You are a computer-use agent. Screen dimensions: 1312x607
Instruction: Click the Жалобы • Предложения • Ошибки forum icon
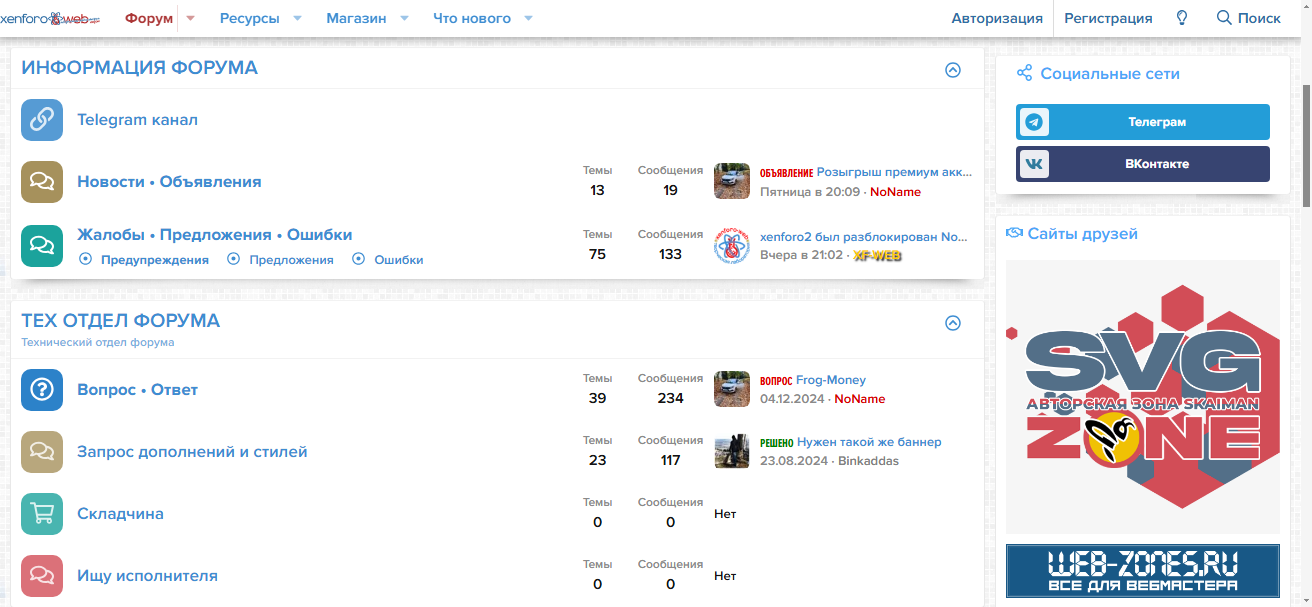point(42,246)
